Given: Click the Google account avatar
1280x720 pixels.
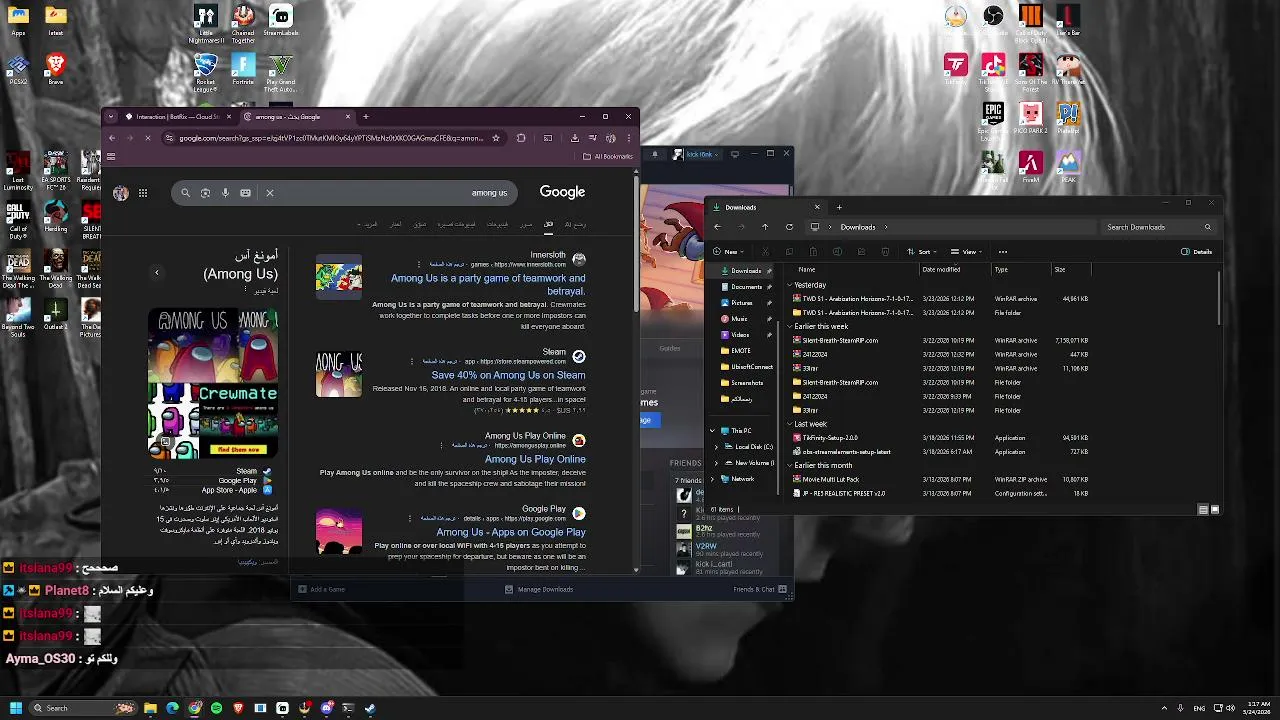Looking at the screenshot, I should [121, 193].
